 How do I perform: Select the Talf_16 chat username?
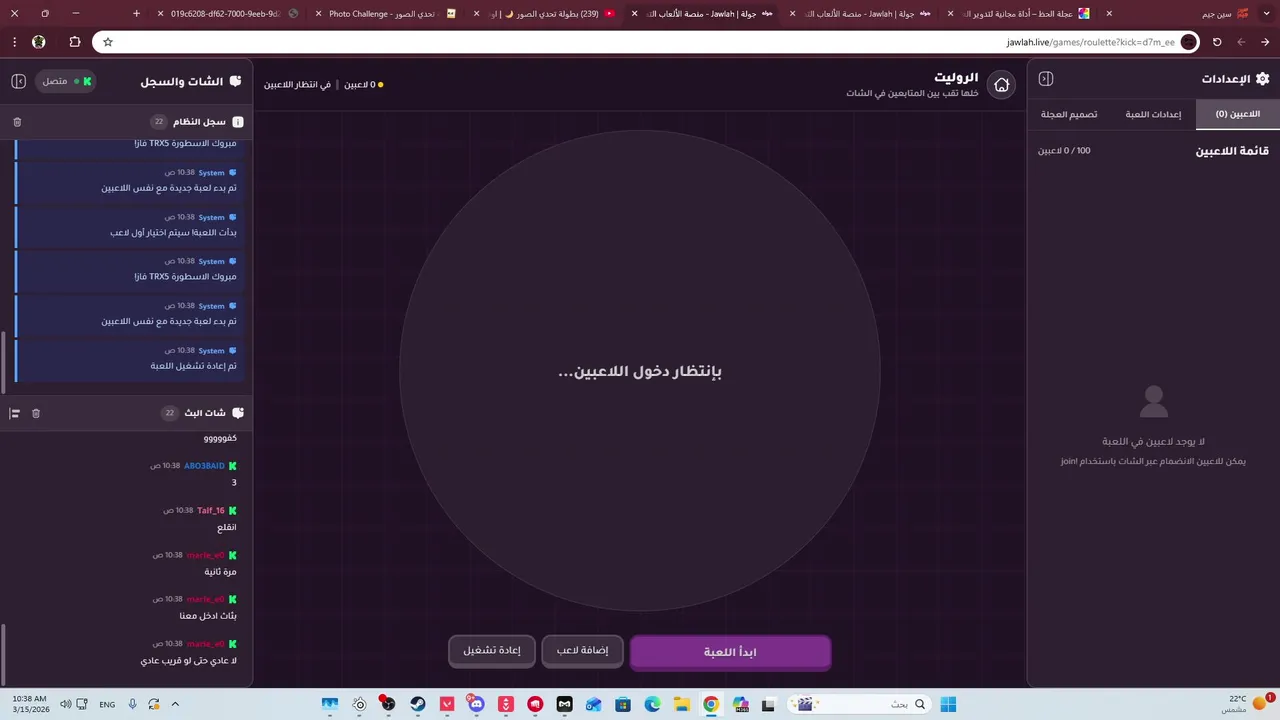[211, 510]
